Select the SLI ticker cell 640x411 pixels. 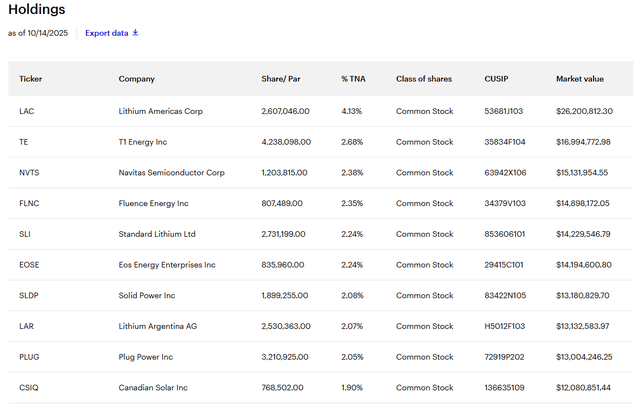pos(25,234)
